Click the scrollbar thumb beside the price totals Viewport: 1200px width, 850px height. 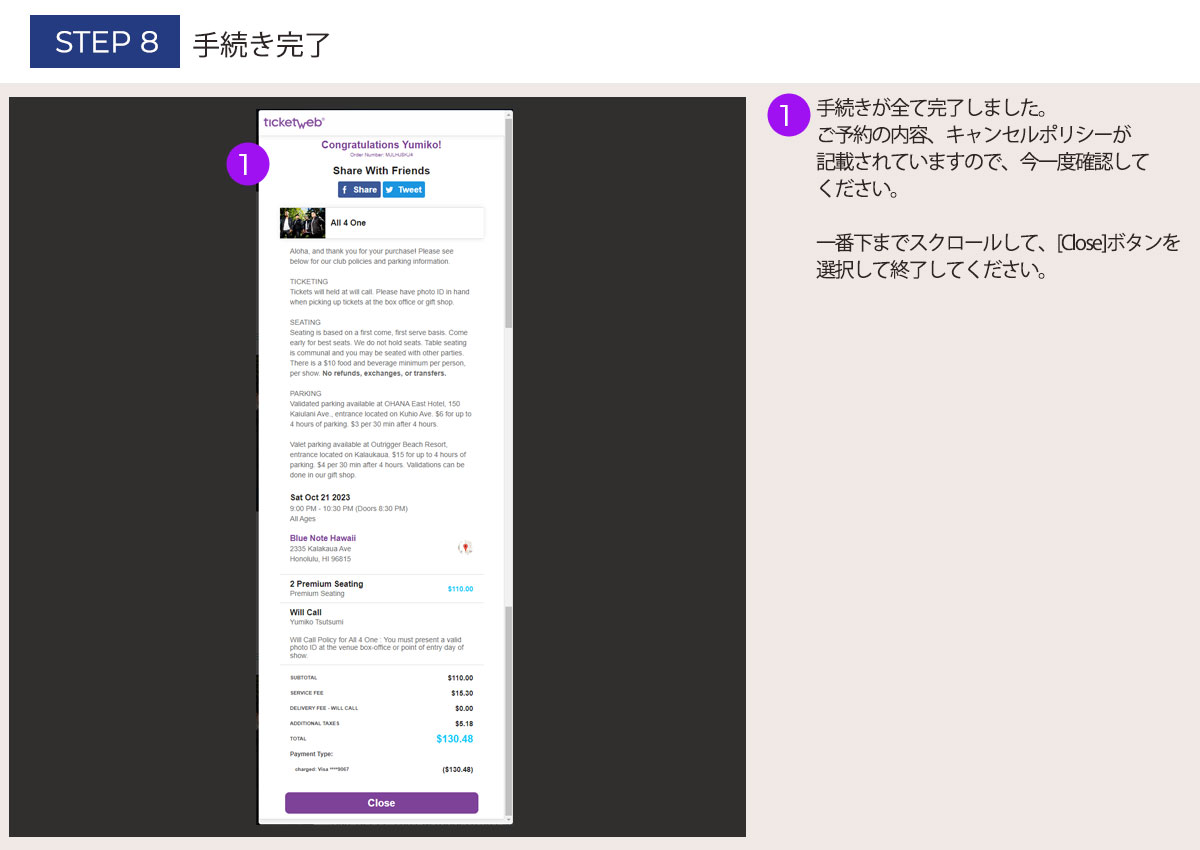click(x=508, y=710)
